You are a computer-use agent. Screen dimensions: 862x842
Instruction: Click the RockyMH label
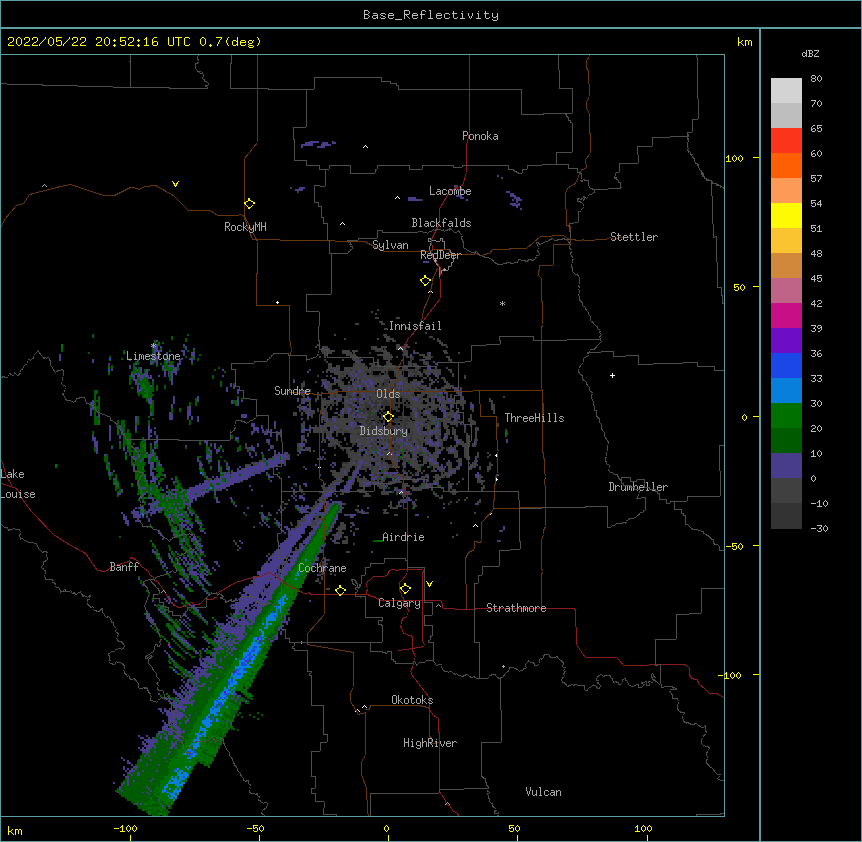pyautogui.click(x=245, y=226)
